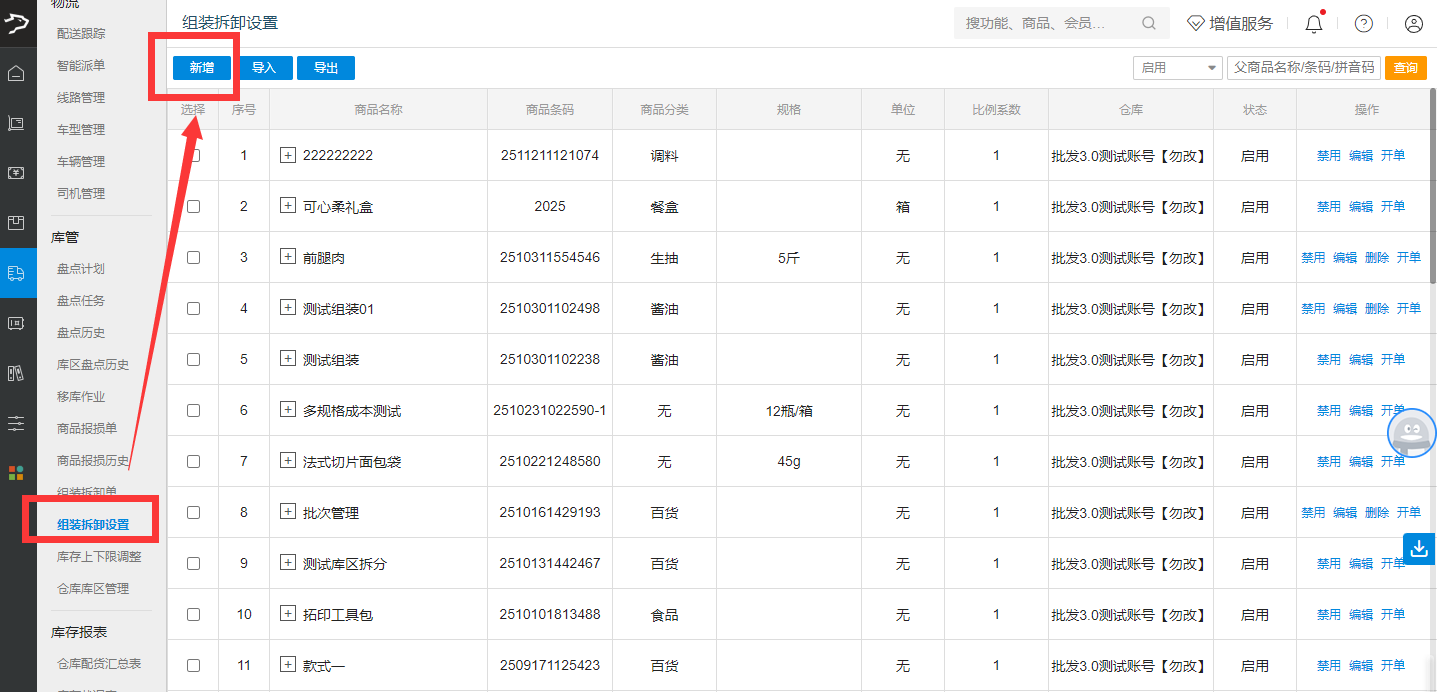
Task: Go to 库存上下限调整 menu item
Action: pos(99,557)
